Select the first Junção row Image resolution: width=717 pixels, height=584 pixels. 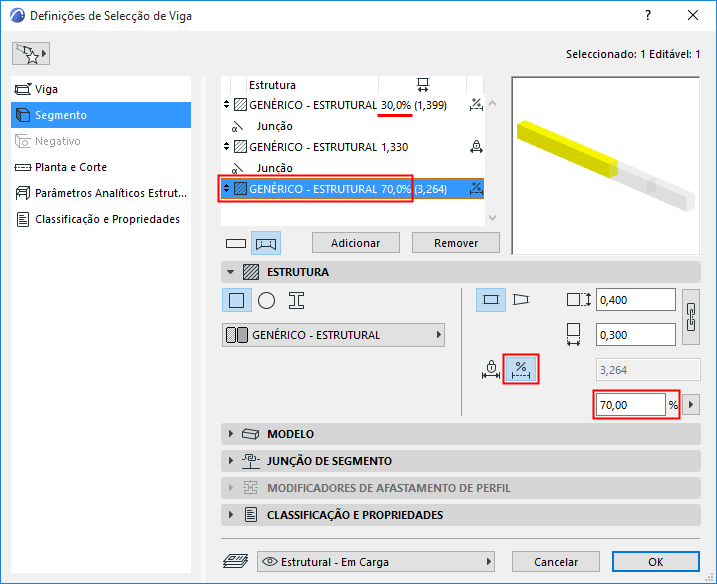click(x=352, y=126)
